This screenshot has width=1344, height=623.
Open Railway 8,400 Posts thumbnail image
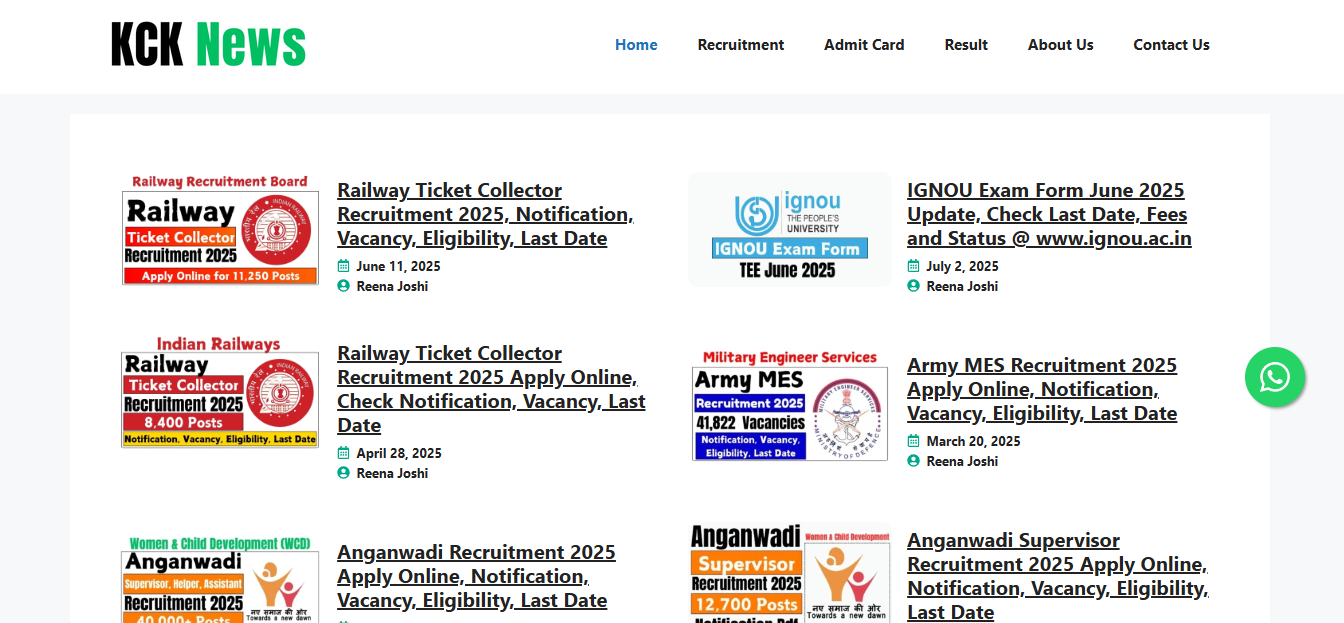tap(220, 393)
